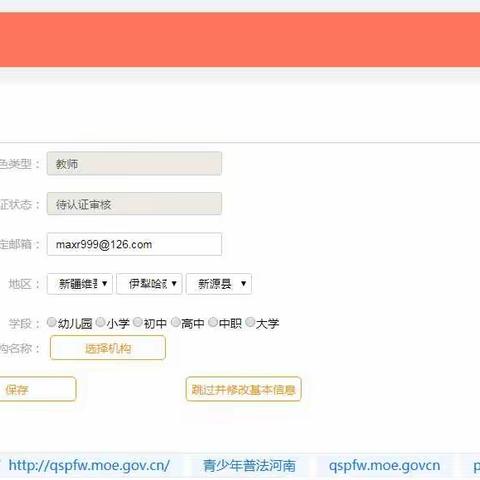Click the role type field showing 教师
The image size is (480, 480).
134,163
